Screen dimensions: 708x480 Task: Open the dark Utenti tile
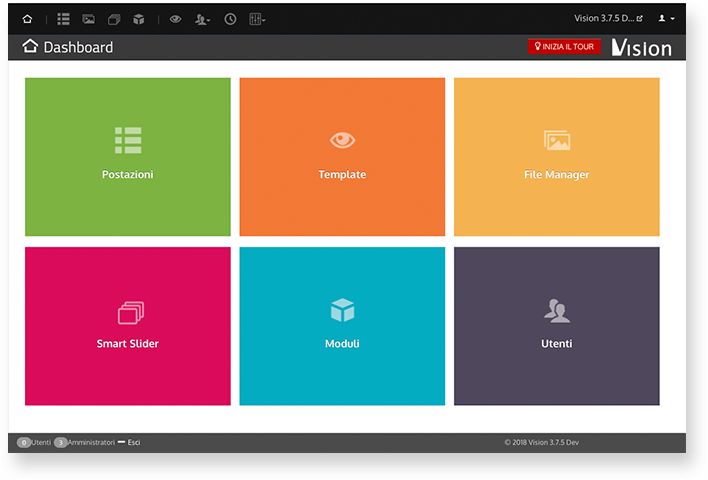click(x=557, y=326)
